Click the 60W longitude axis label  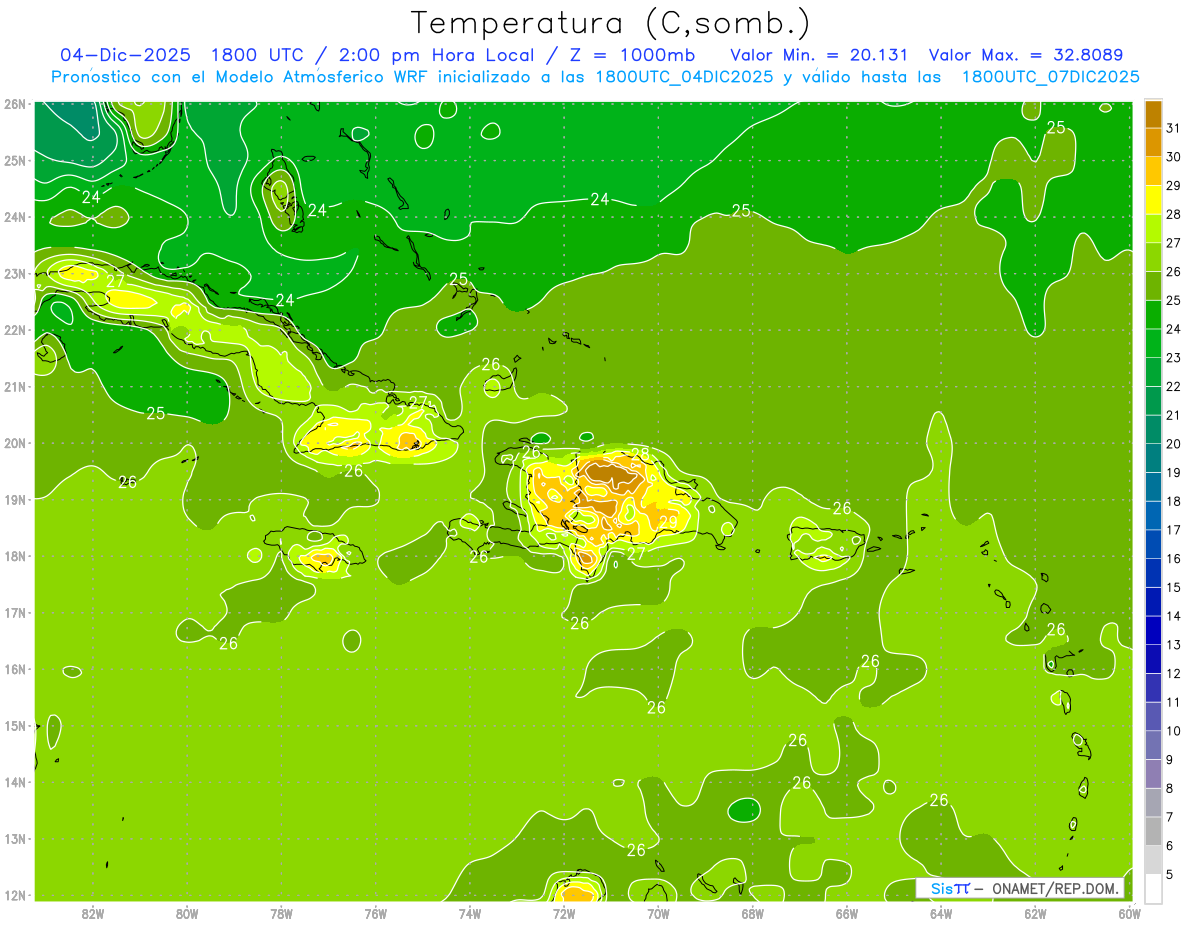pyautogui.click(x=1130, y=913)
